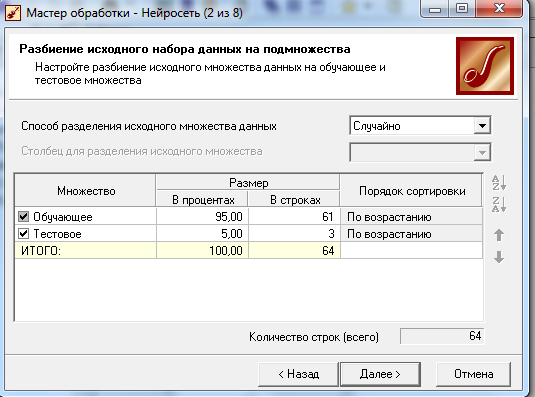
Task: Click the wizard app icon in title bar
Action: pos(13,13)
